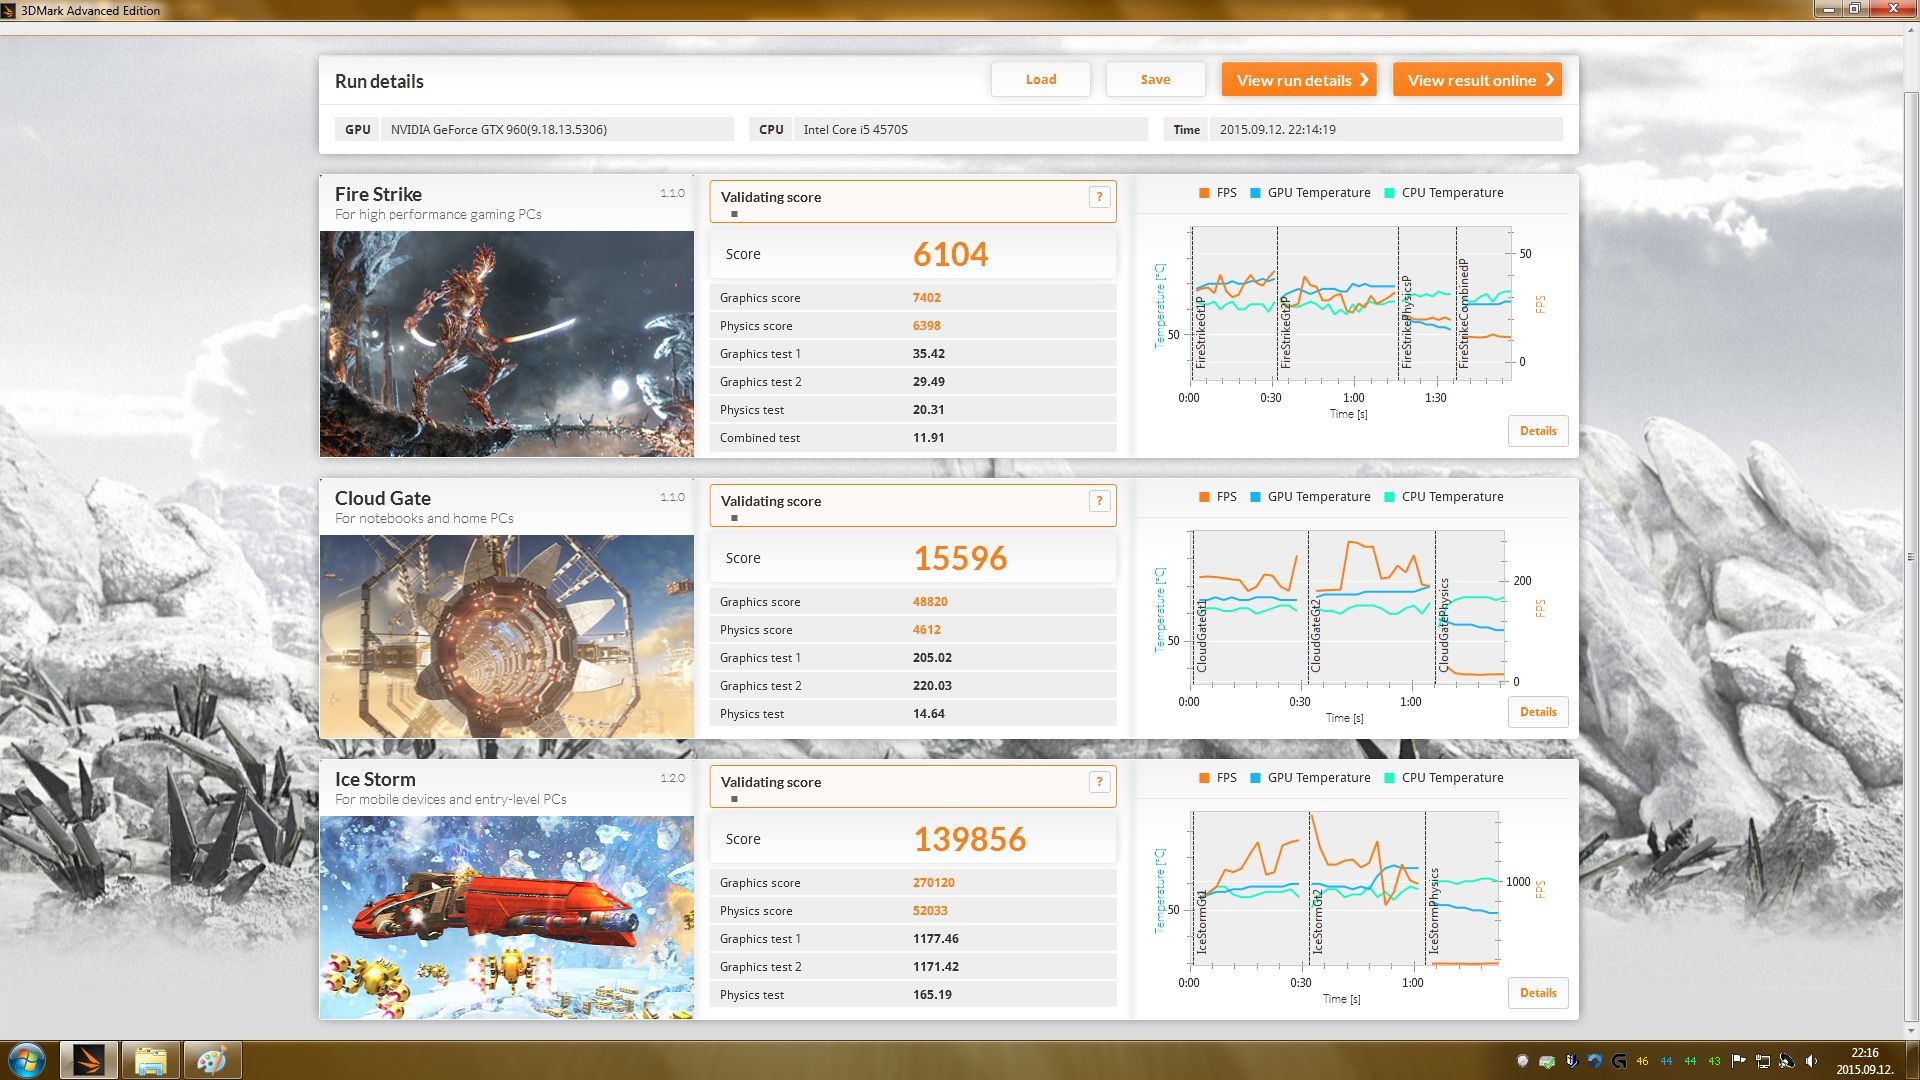Open Paint from the taskbar
This screenshot has height=1080, width=1920.
tap(212, 1060)
